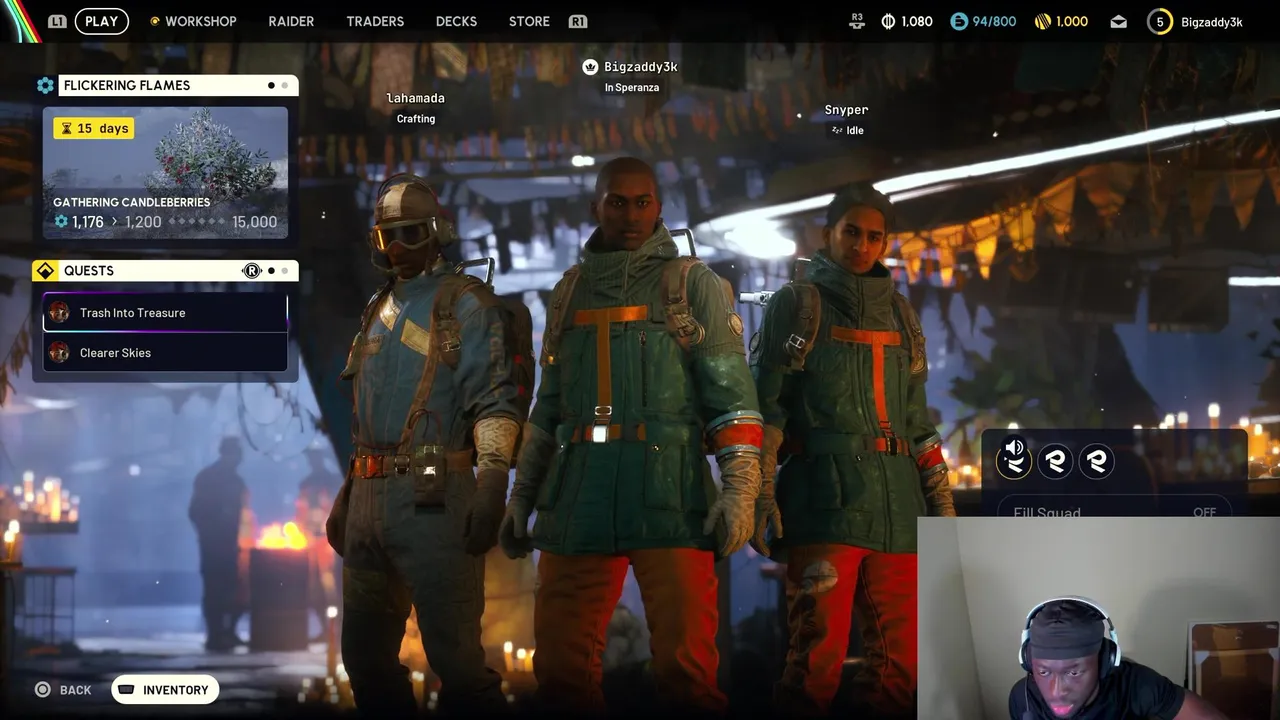The height and width of the screenshot is (720, 1280).
Task: Click the BACK label
Action: point(75,690)
